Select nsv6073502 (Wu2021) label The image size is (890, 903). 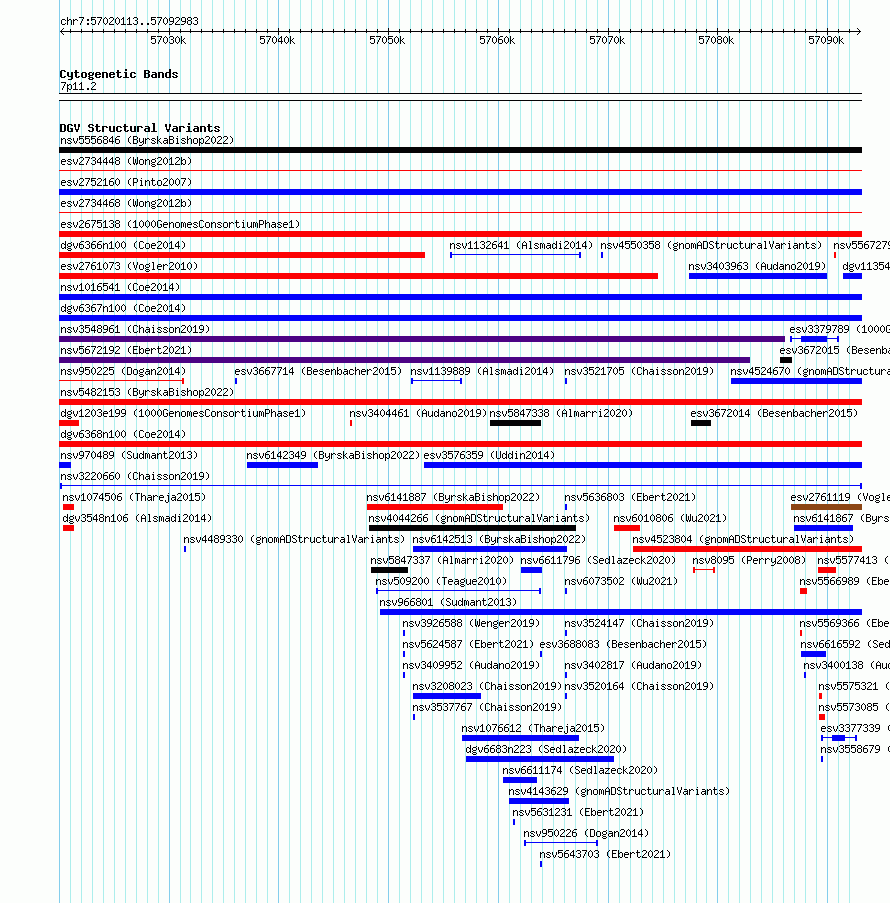tap(622, 582)
